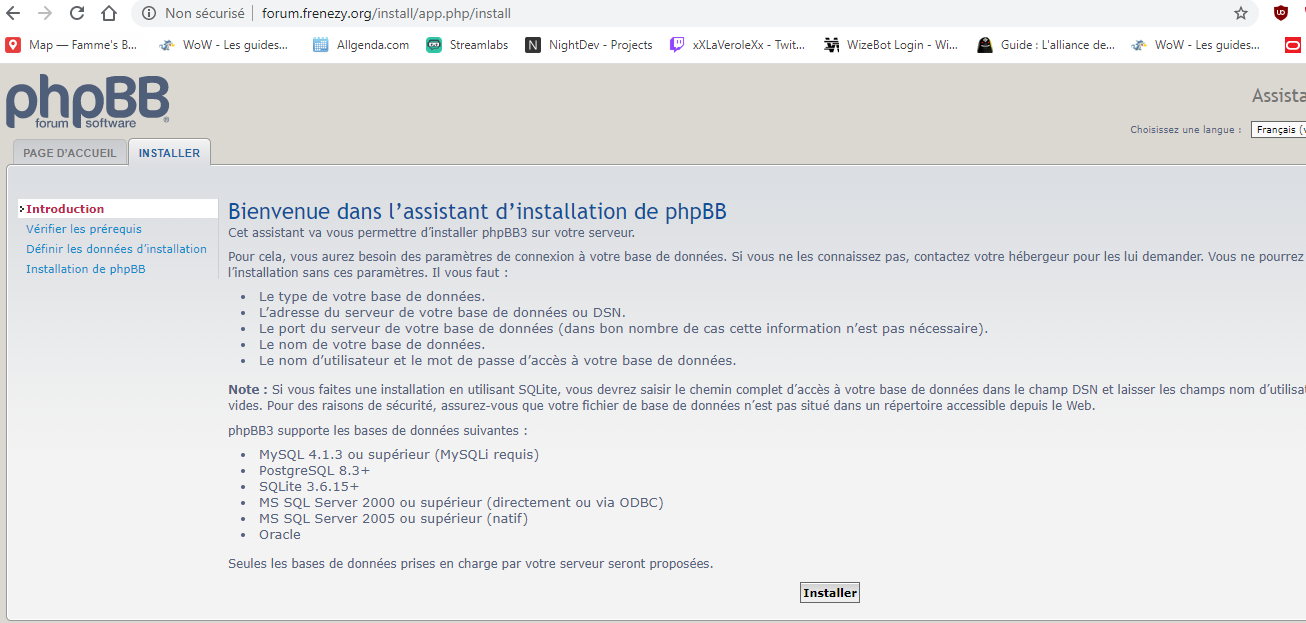Bookmark this page with the star icon

click(1241, 13)
